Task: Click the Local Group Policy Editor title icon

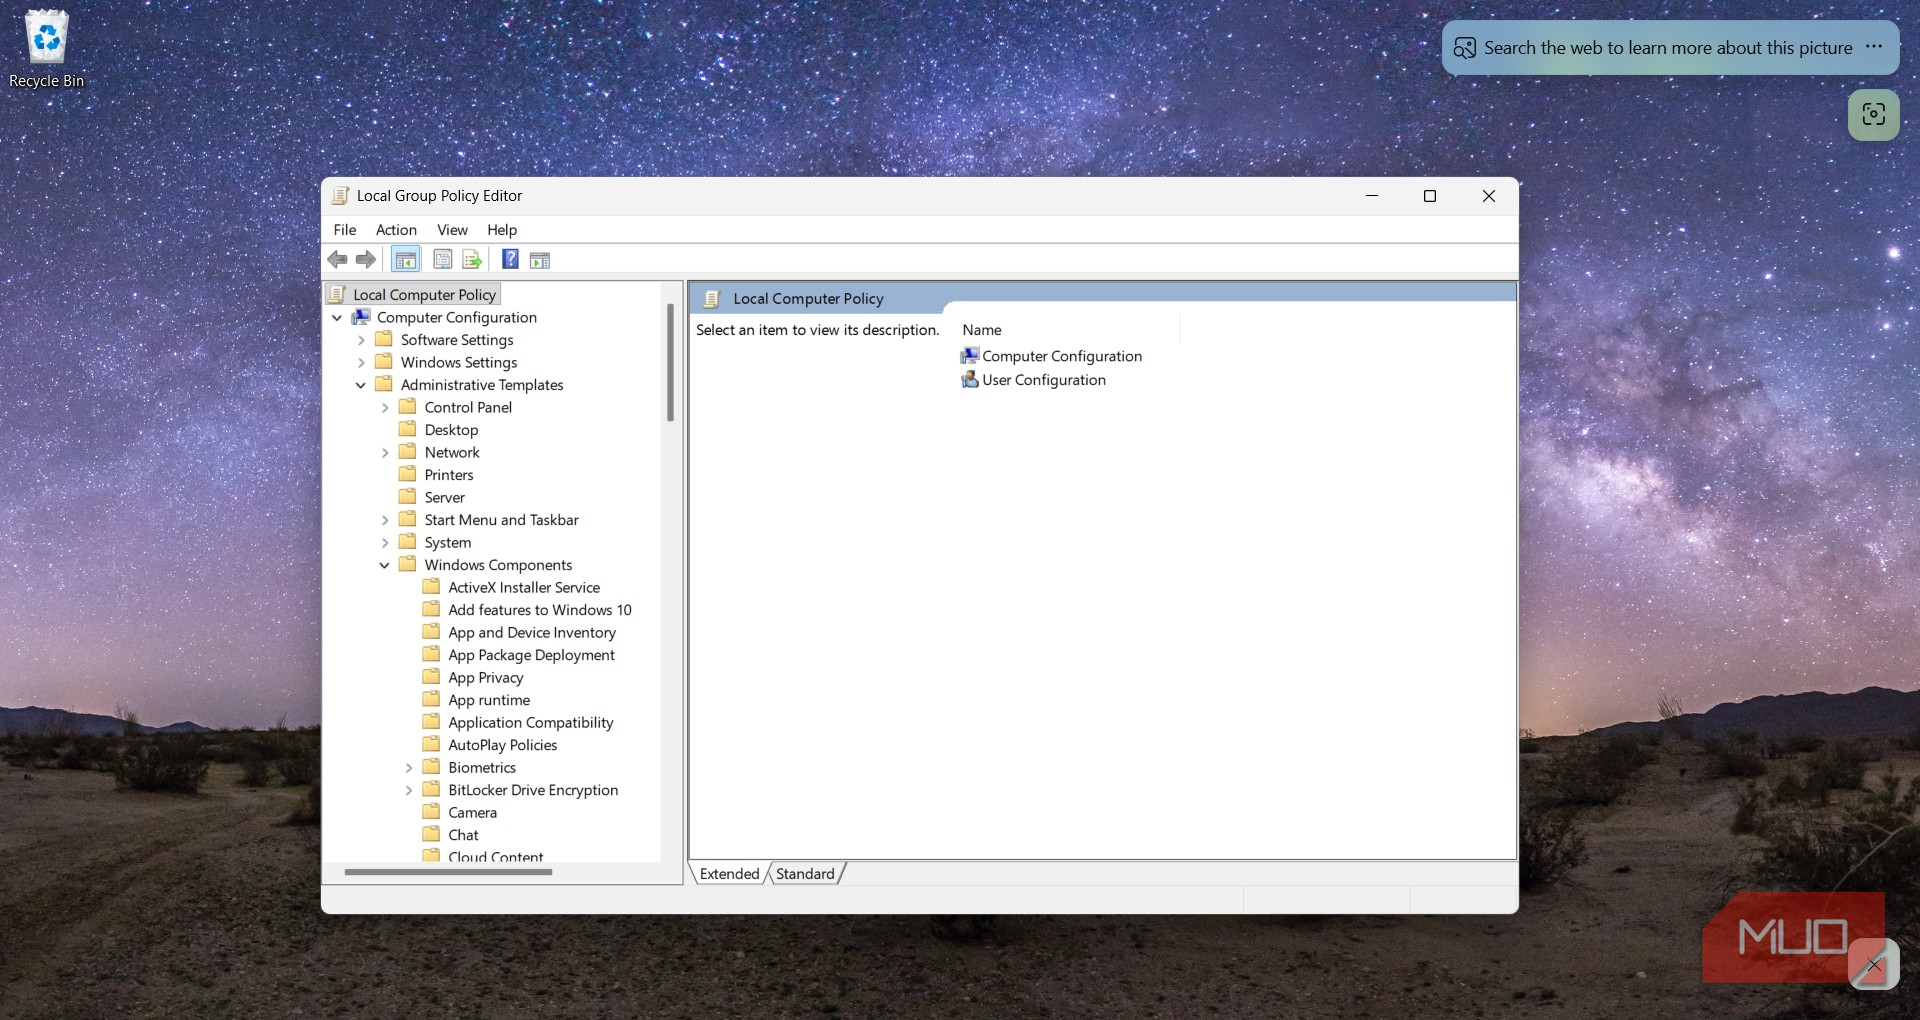Action: (x=341, y=196)
